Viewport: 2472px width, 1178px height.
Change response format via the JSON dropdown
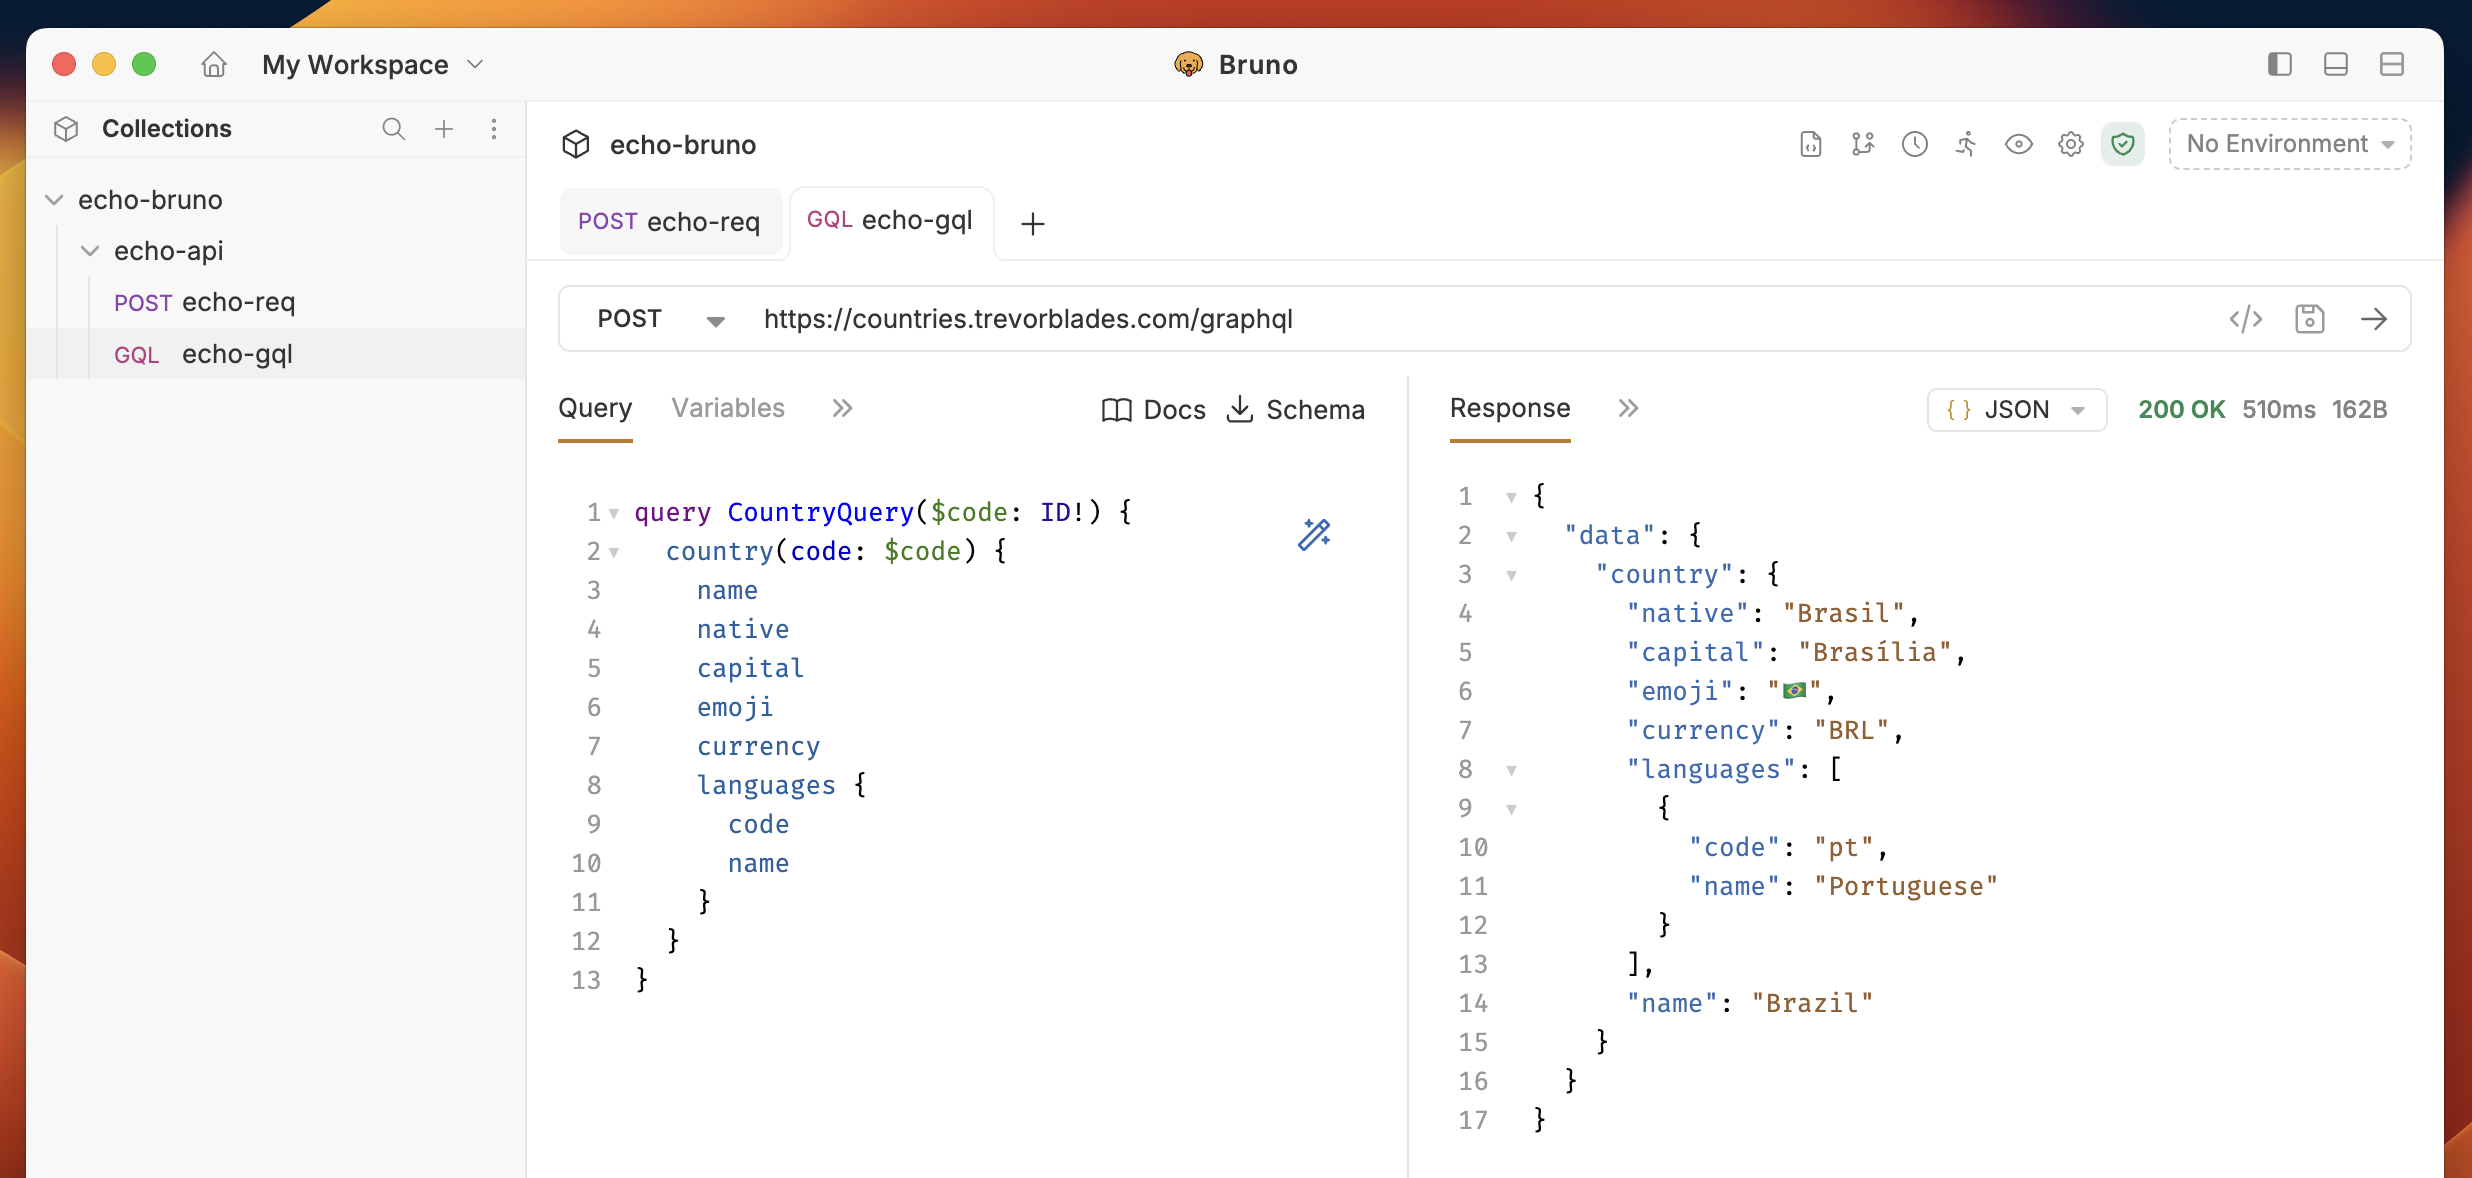click(x=2015, y=409)
